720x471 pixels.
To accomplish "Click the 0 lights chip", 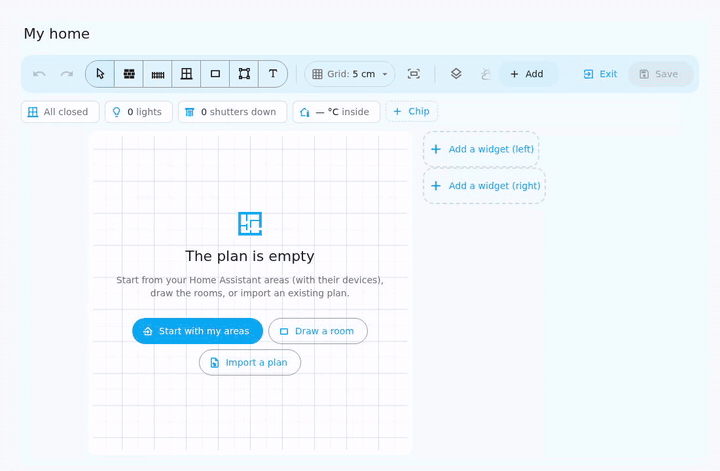I will coord(139,112).
